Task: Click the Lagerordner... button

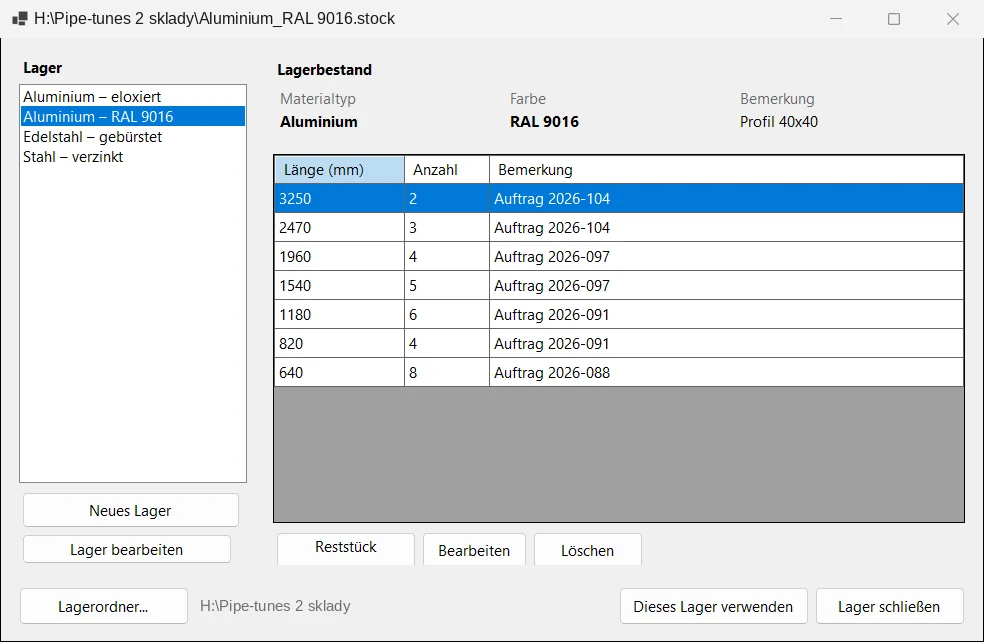Action: 104,606
